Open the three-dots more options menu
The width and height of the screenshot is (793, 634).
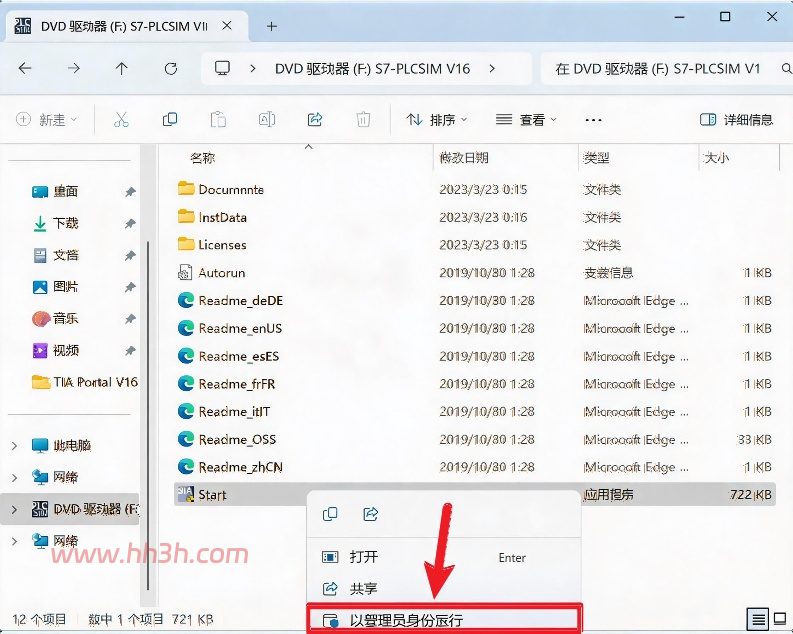click(593, 120)
